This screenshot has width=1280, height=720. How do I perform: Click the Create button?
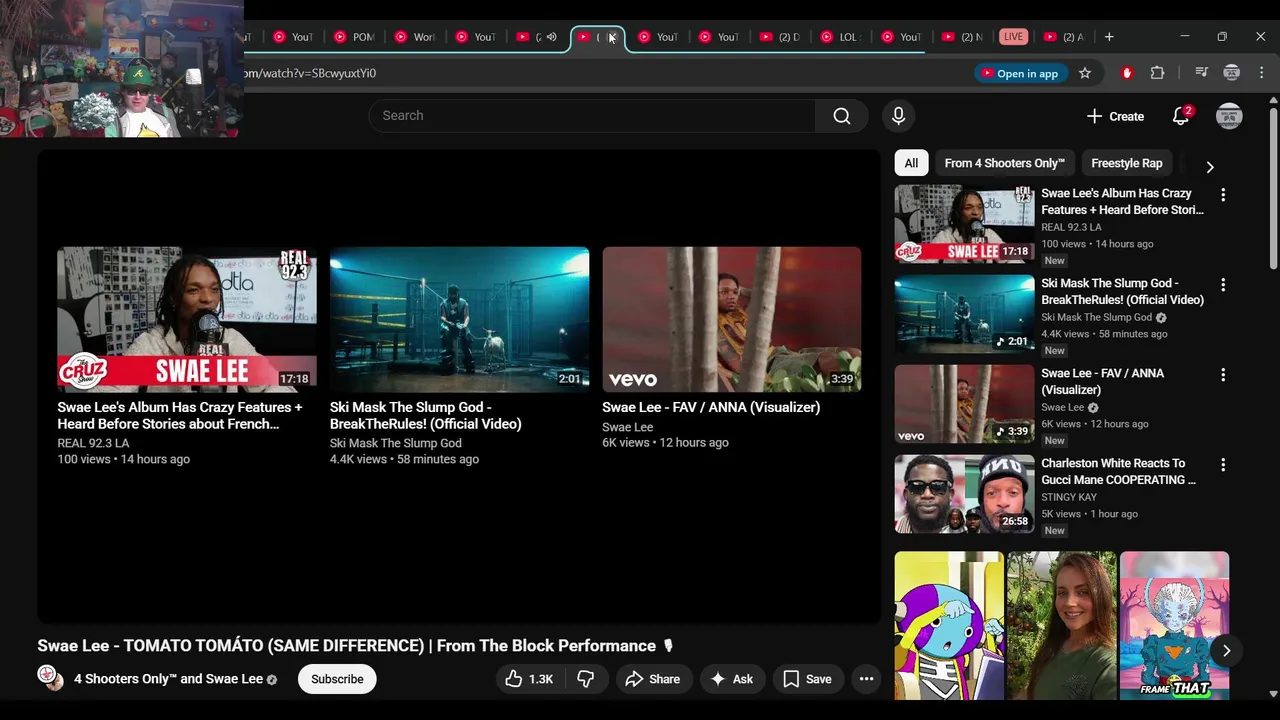coord(1115,116)
